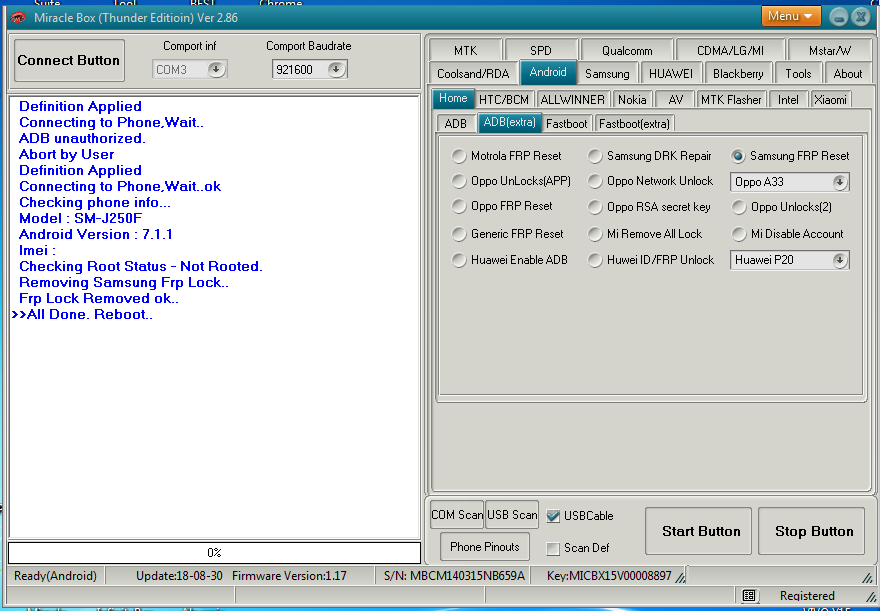
Task: Switch to the Samsung tab
Action: click(607, 73)
